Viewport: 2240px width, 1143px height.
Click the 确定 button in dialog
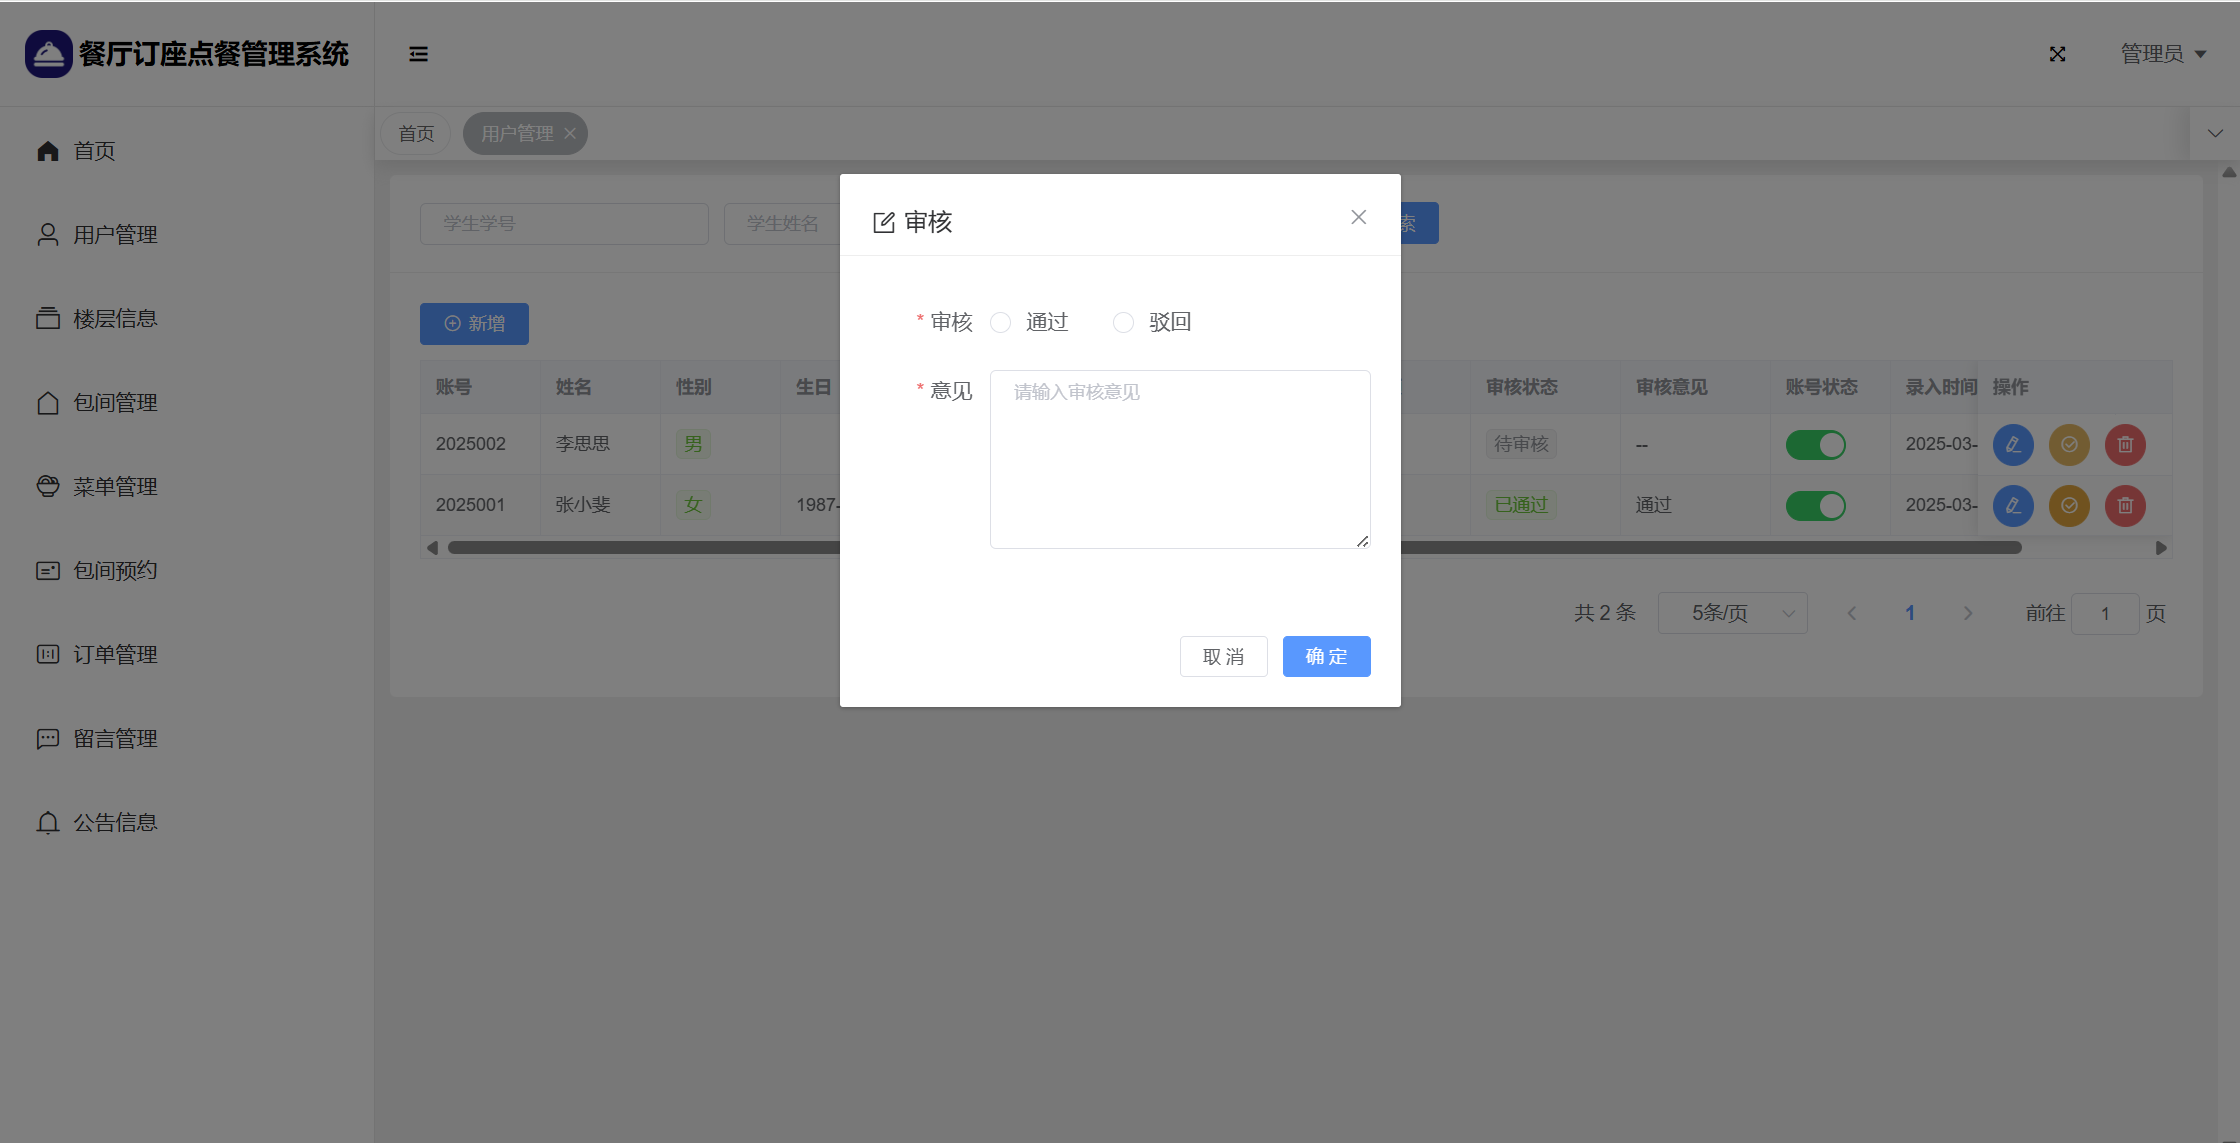1326,656
